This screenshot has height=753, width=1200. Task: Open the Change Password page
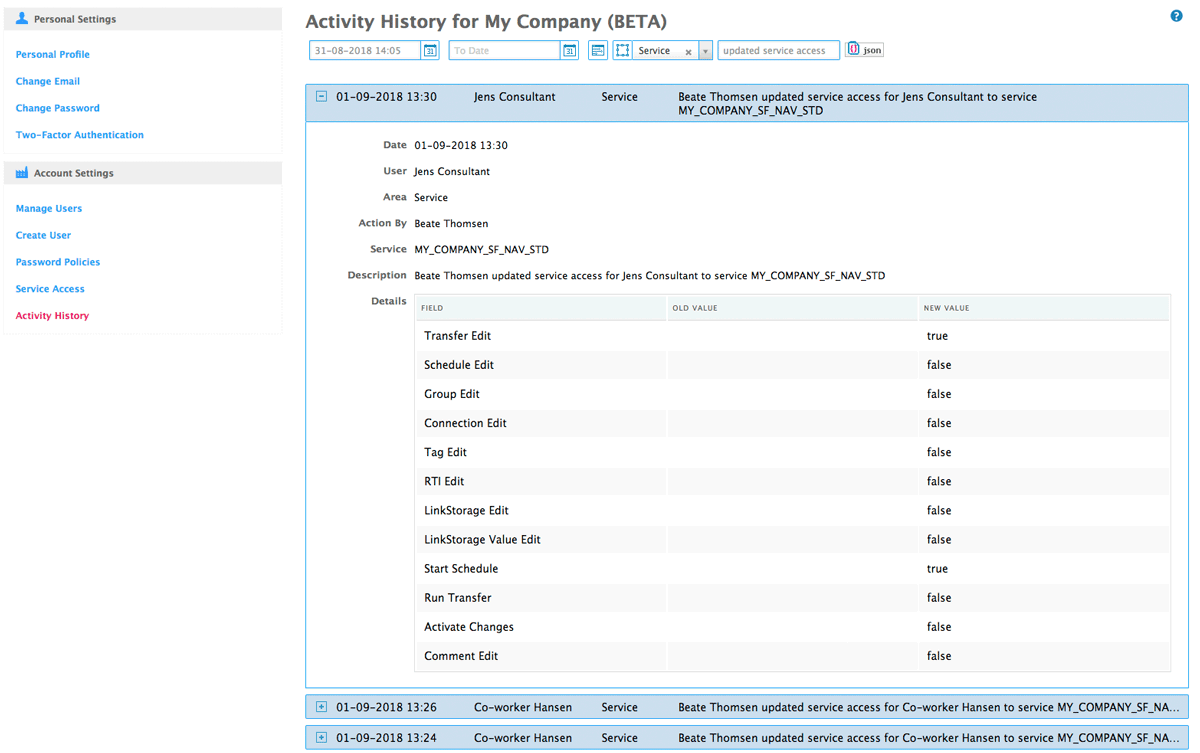[x=58, y=108]
